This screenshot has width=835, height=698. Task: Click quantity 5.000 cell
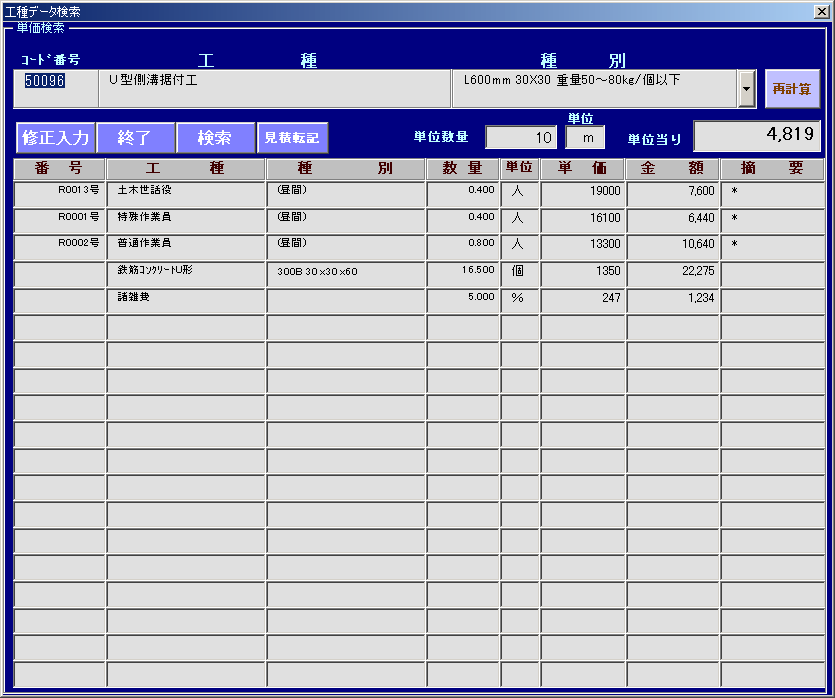[463, 301]
